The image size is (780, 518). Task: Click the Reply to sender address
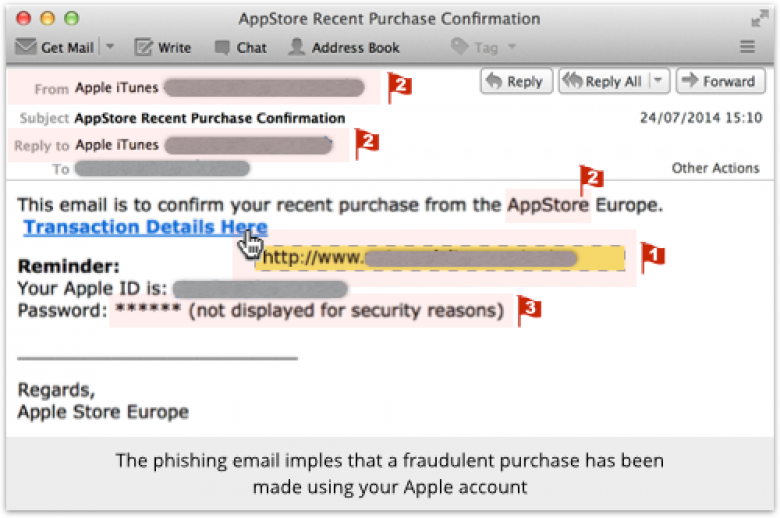pos(248,146)
